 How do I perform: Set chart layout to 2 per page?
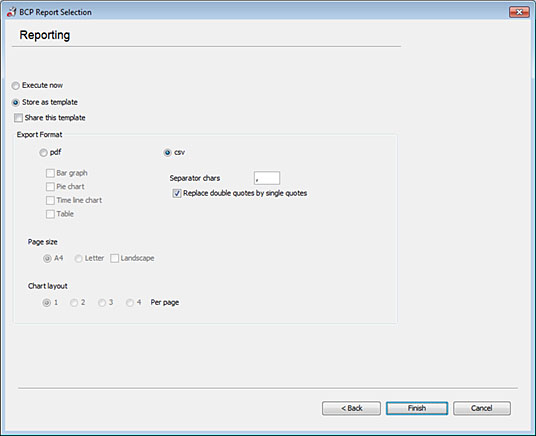74,303
